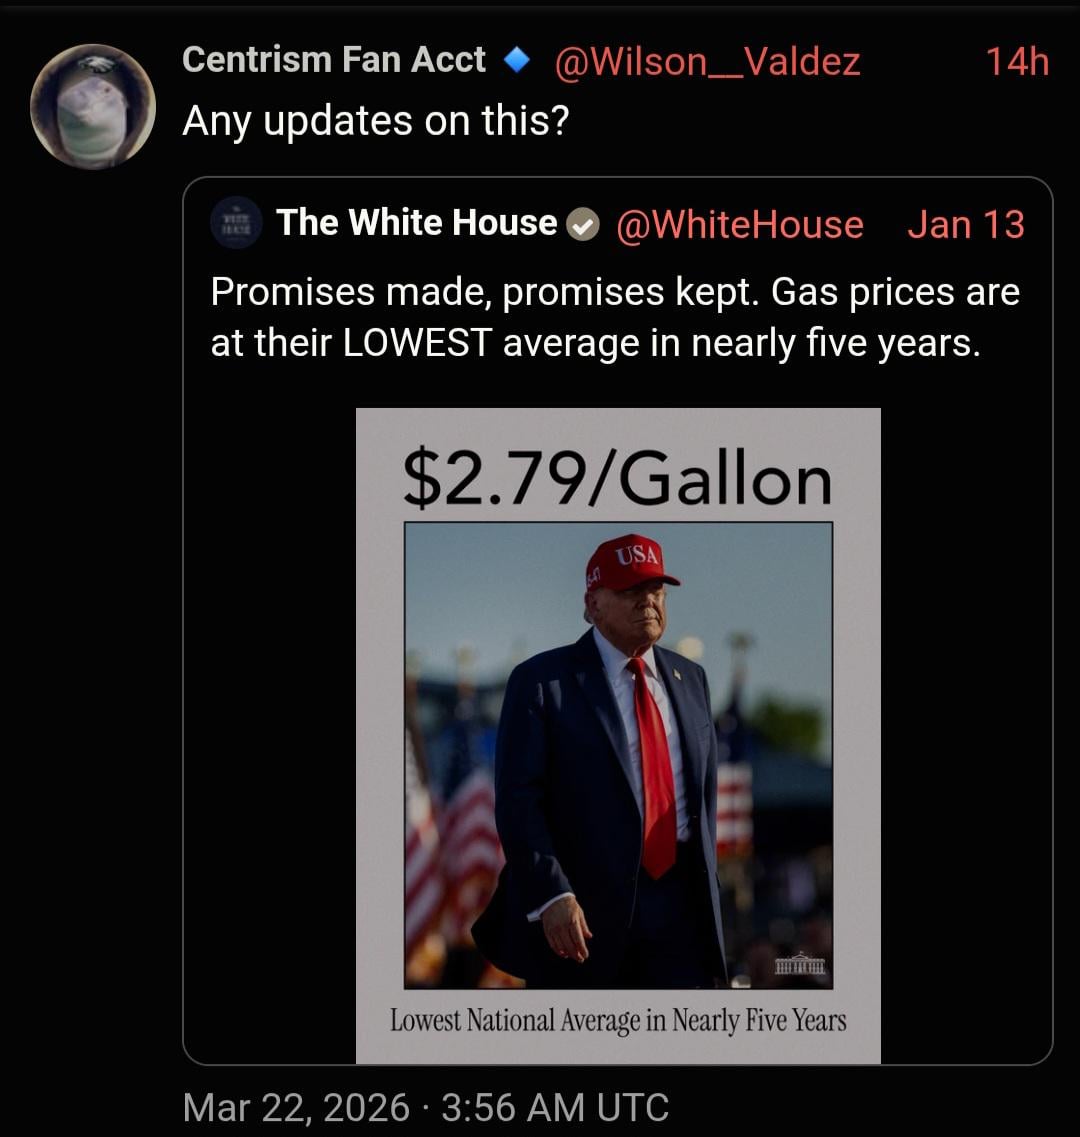Click the gray verified checkmark next to The White House
1080x1137 pixels.
pyautogui.click(x=583, y=225)
